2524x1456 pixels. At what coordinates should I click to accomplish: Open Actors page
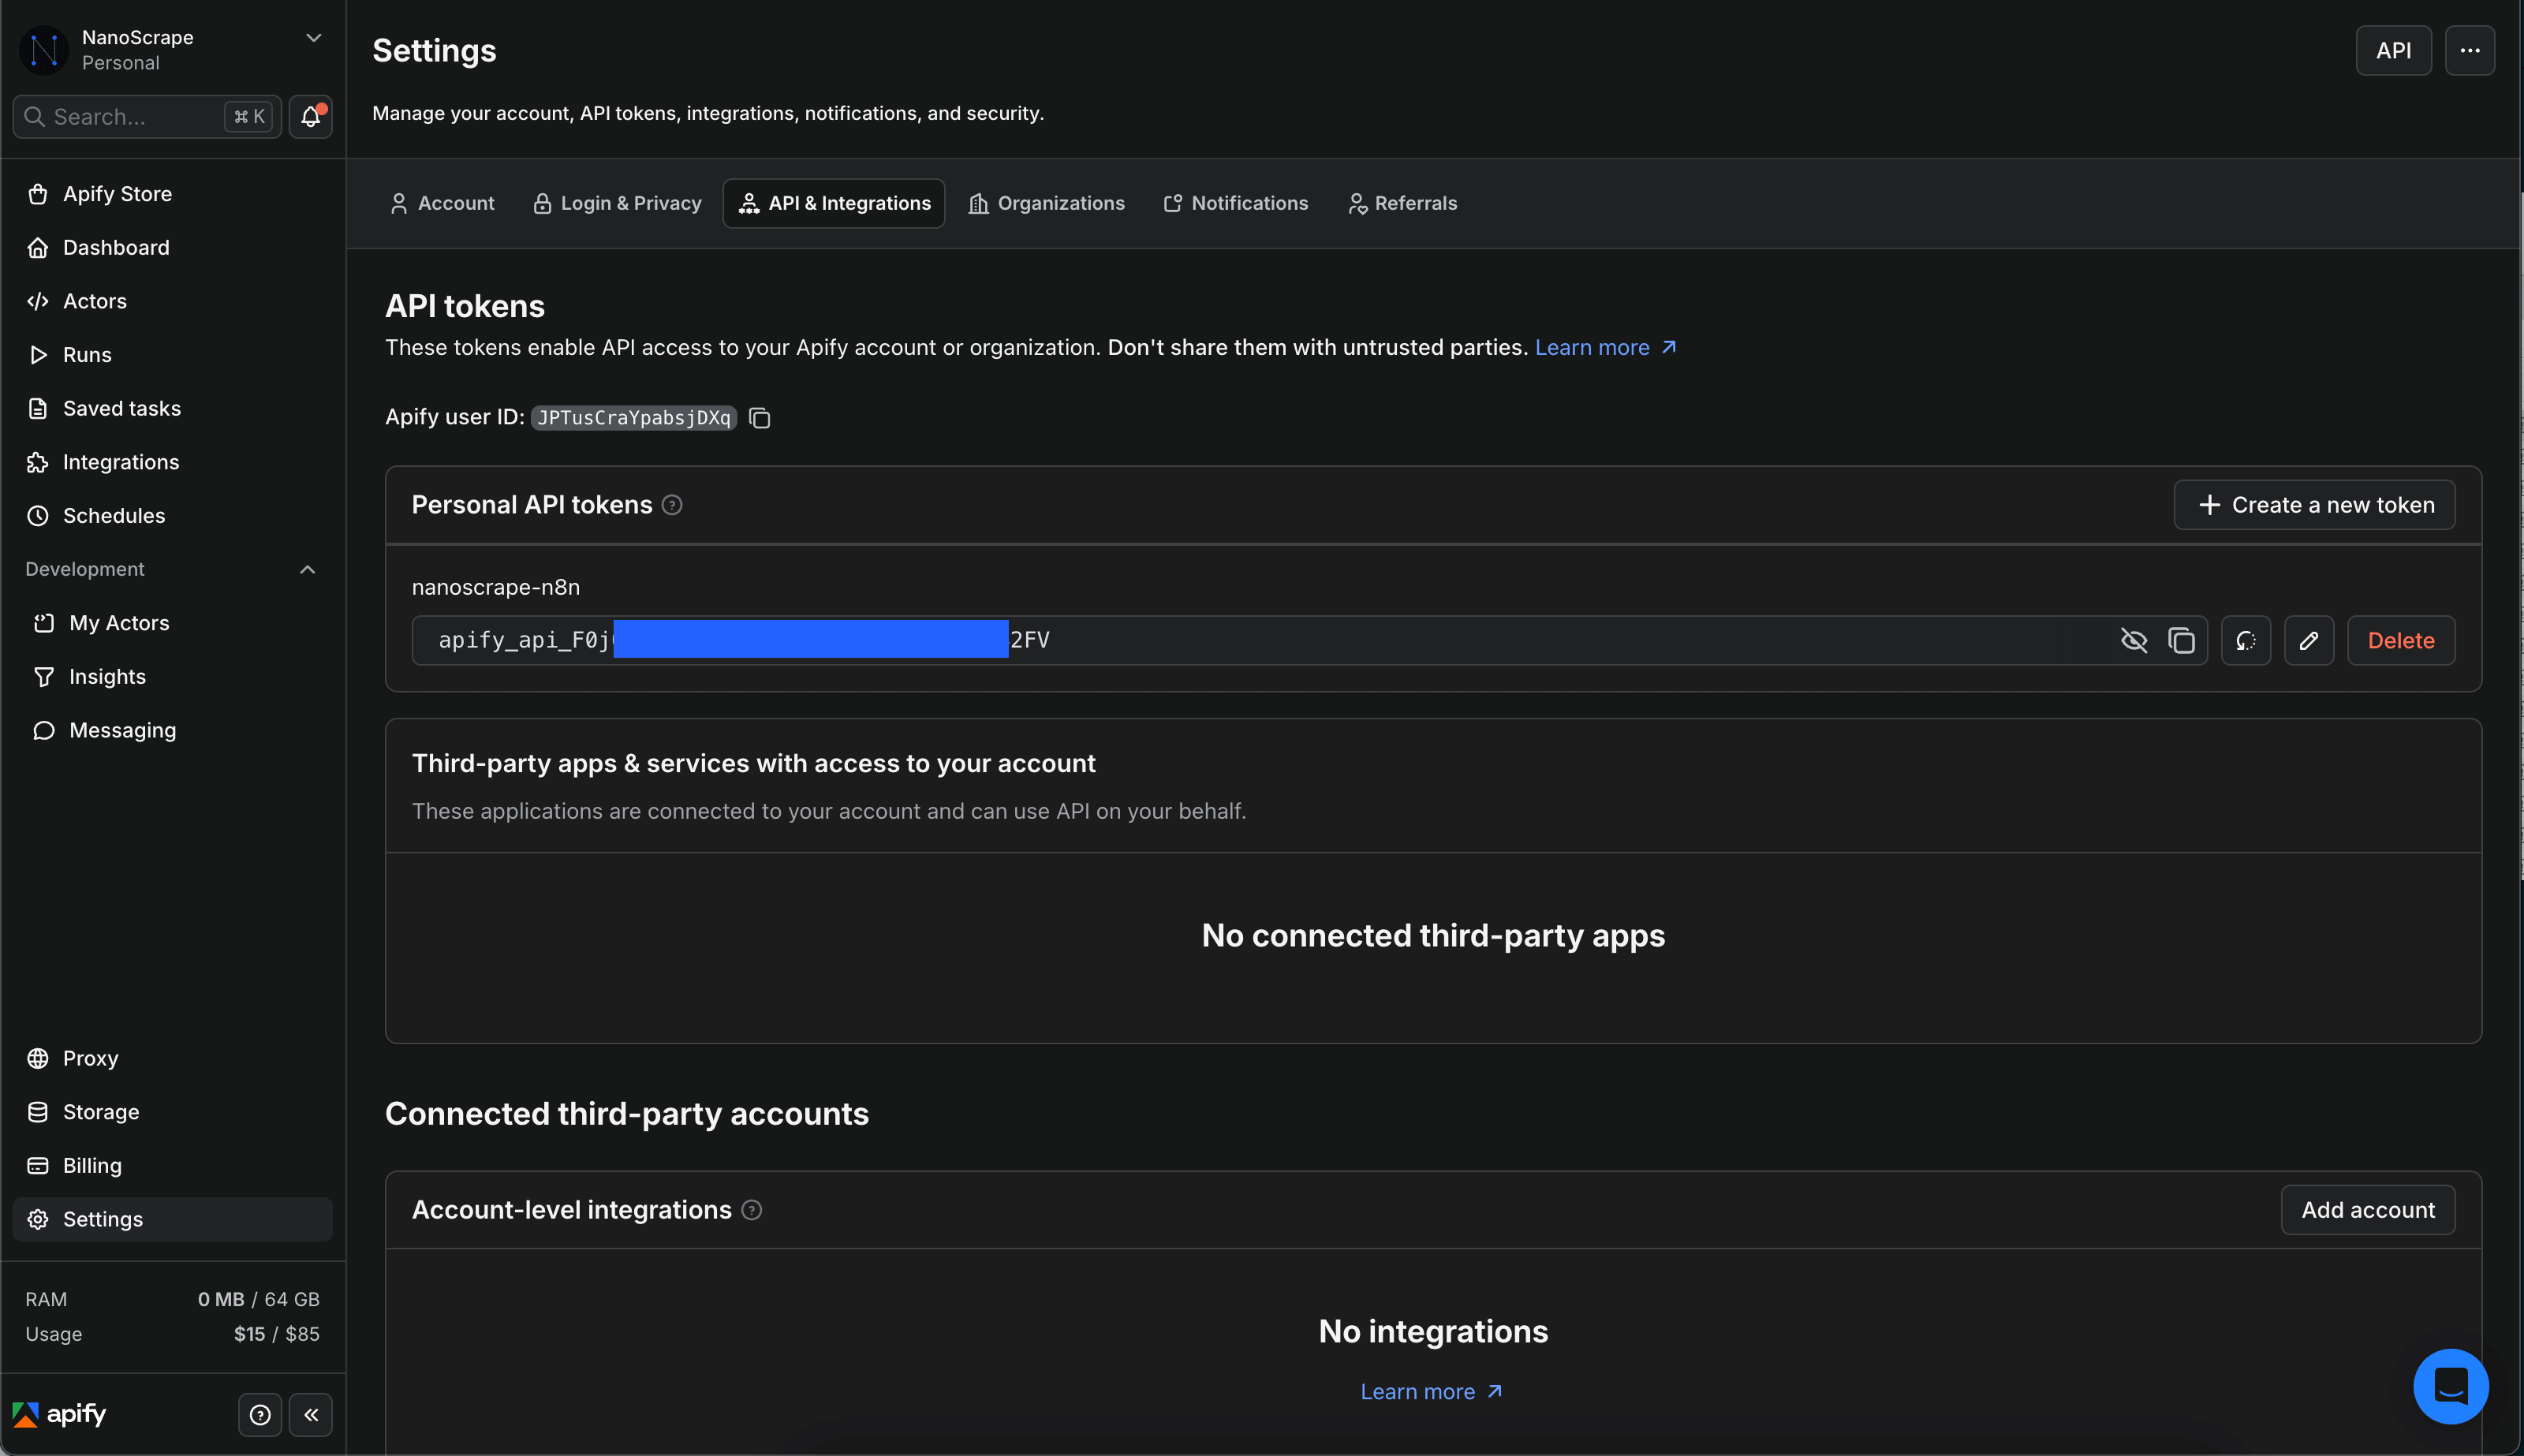172,301
